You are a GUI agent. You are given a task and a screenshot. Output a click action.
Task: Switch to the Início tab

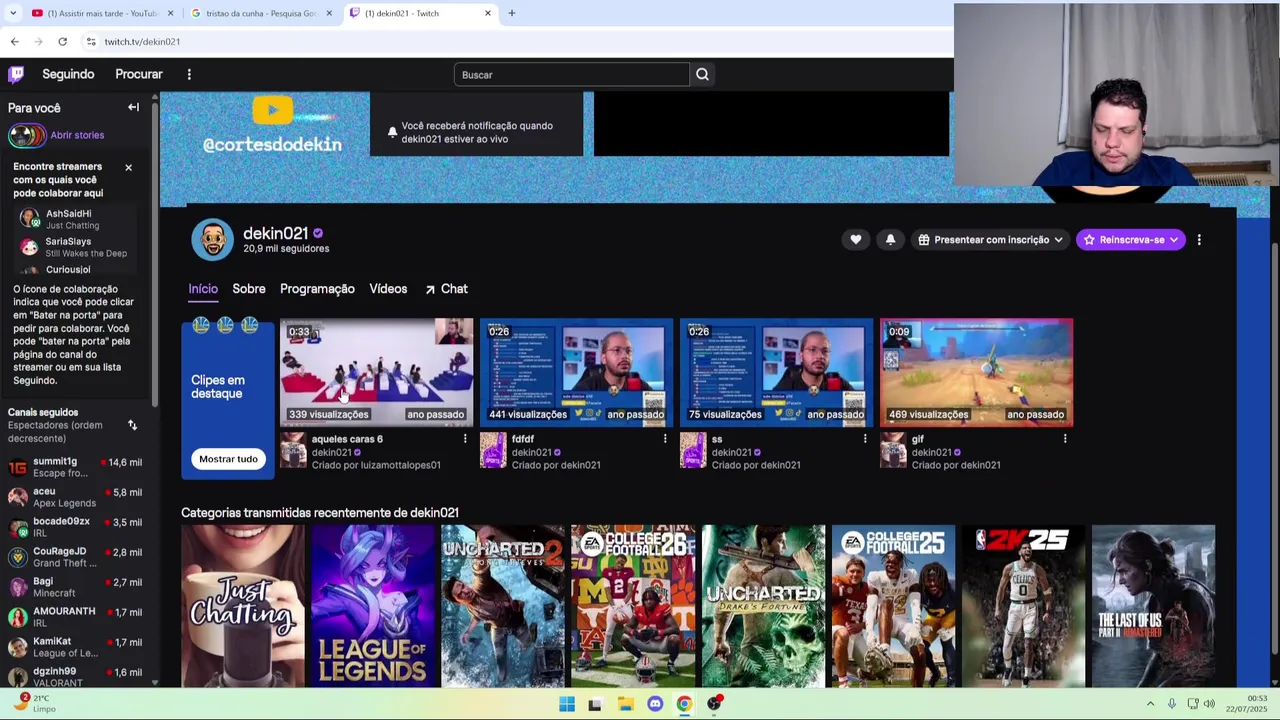[x=203, y=289]
